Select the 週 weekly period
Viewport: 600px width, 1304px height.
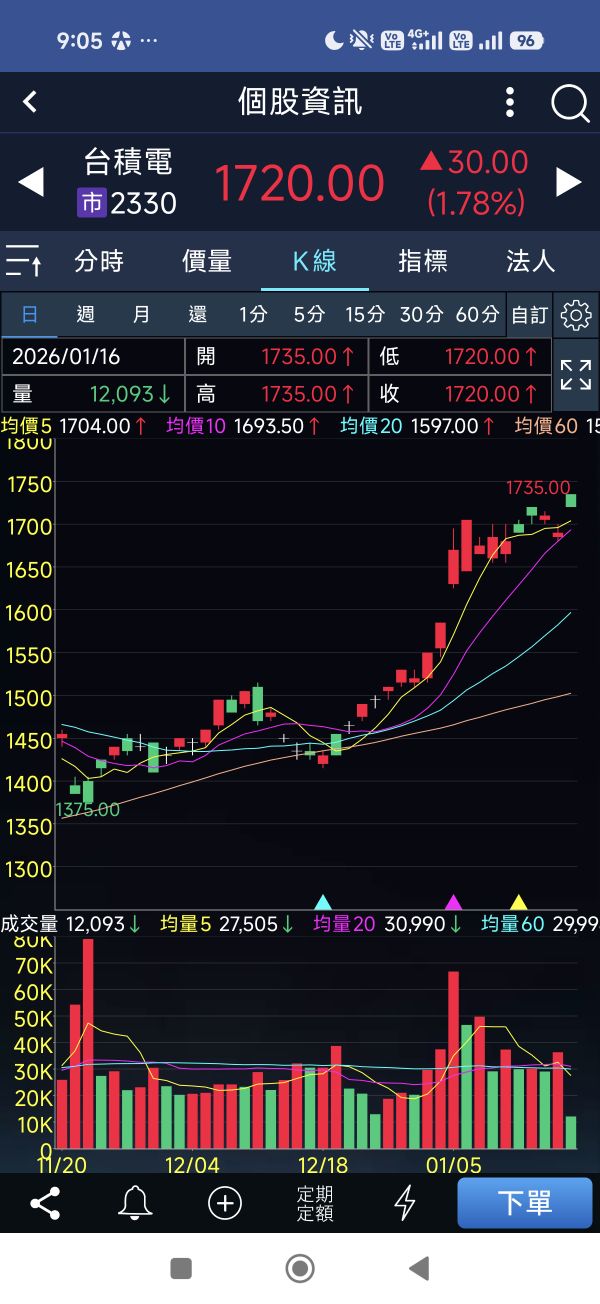point(86,315)
